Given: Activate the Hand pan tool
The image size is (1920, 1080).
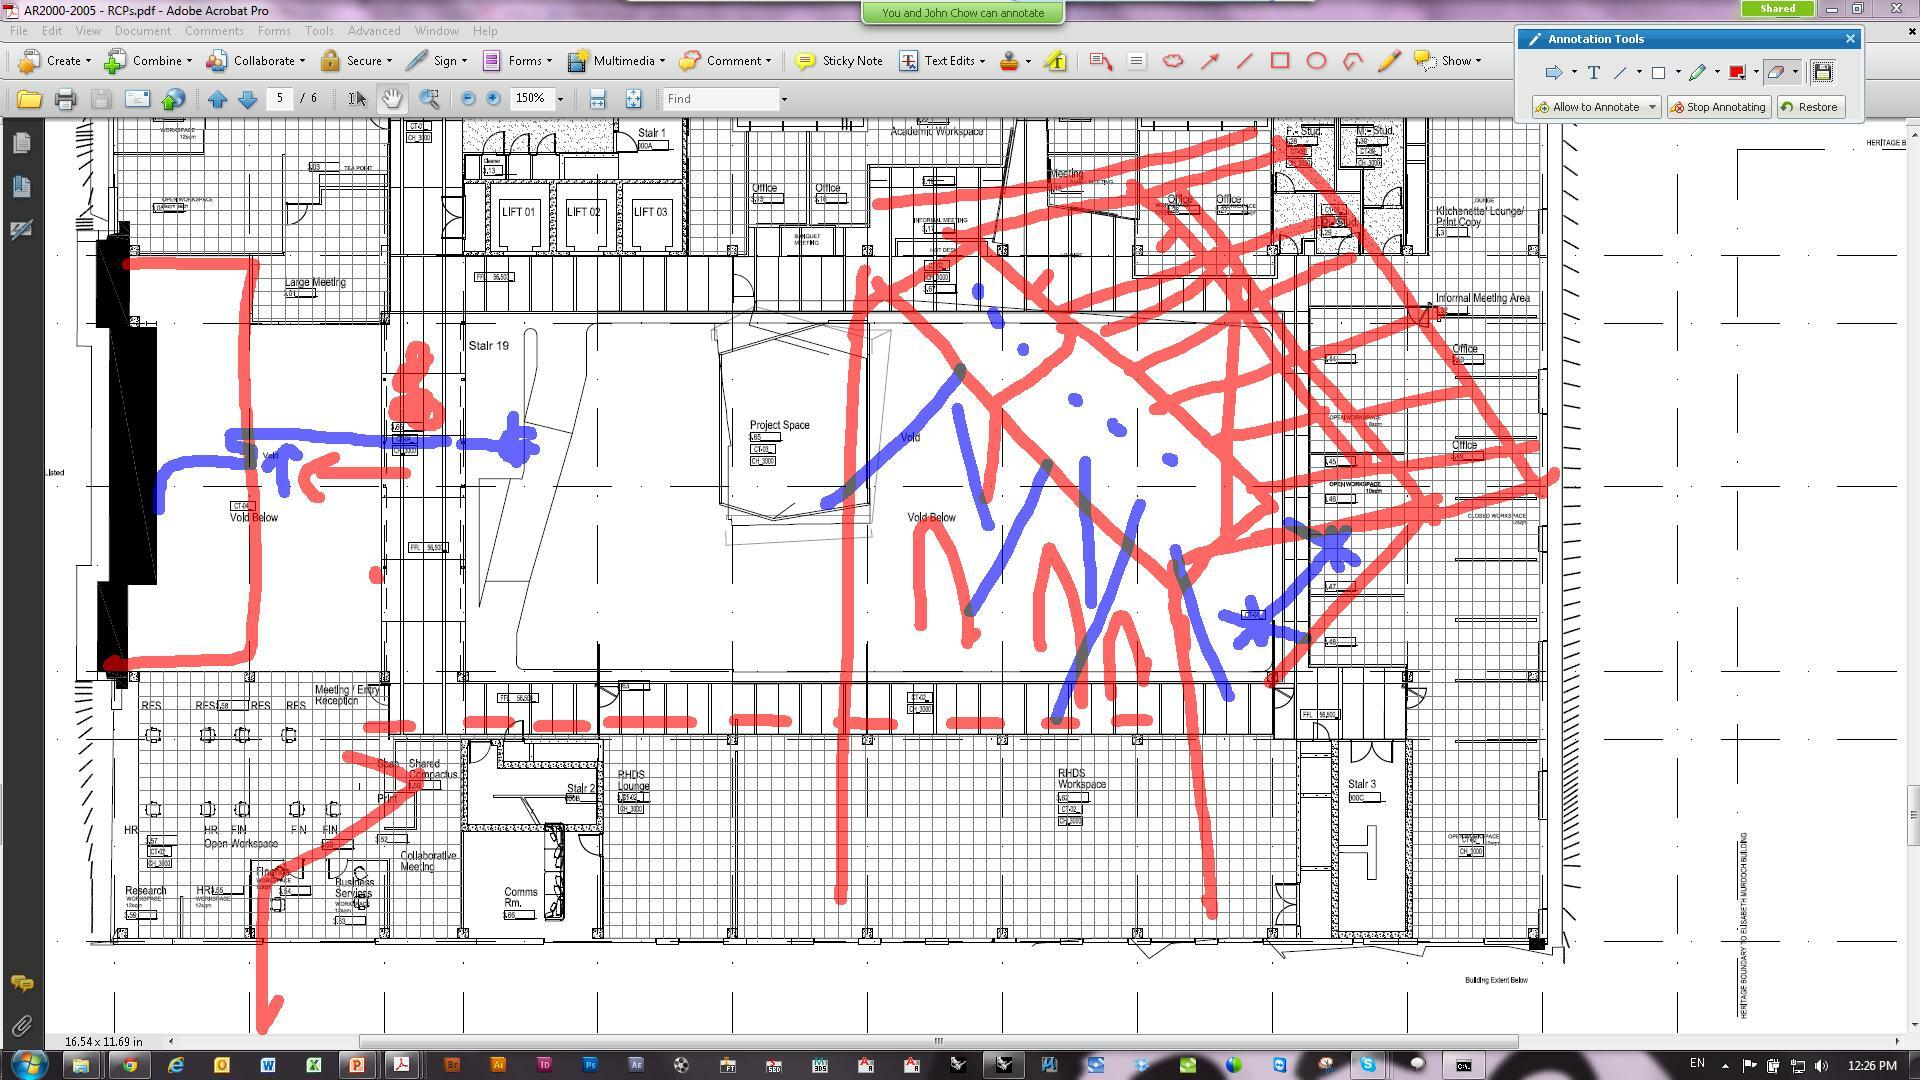Looking at the screenshot, I should point(392,99).
